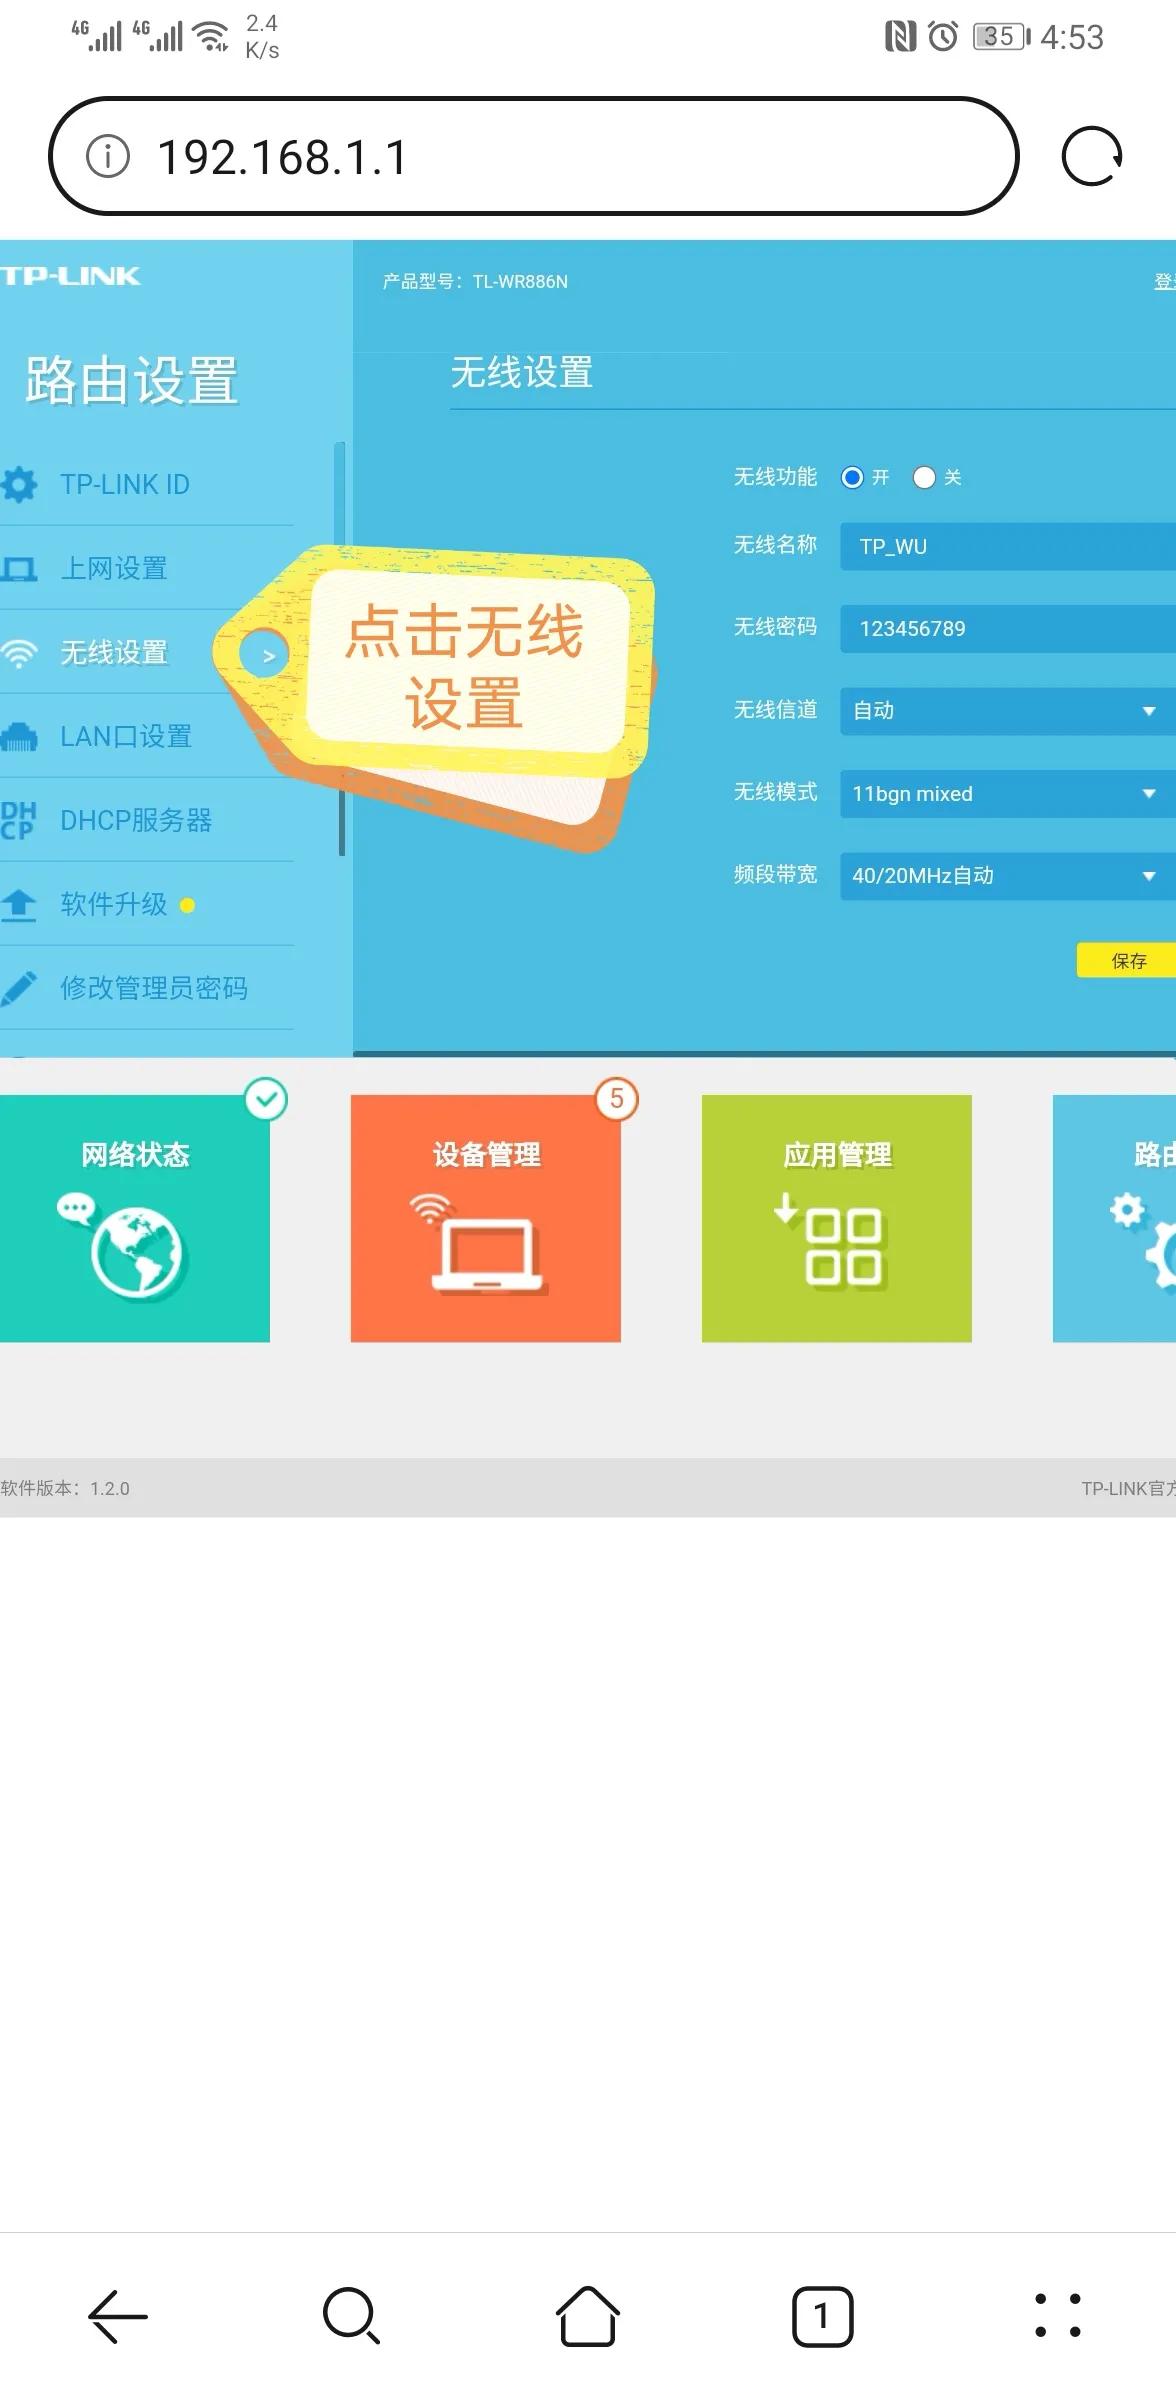
Task: Click the 上网设置 computer icon
Action: tap(18, 569)
